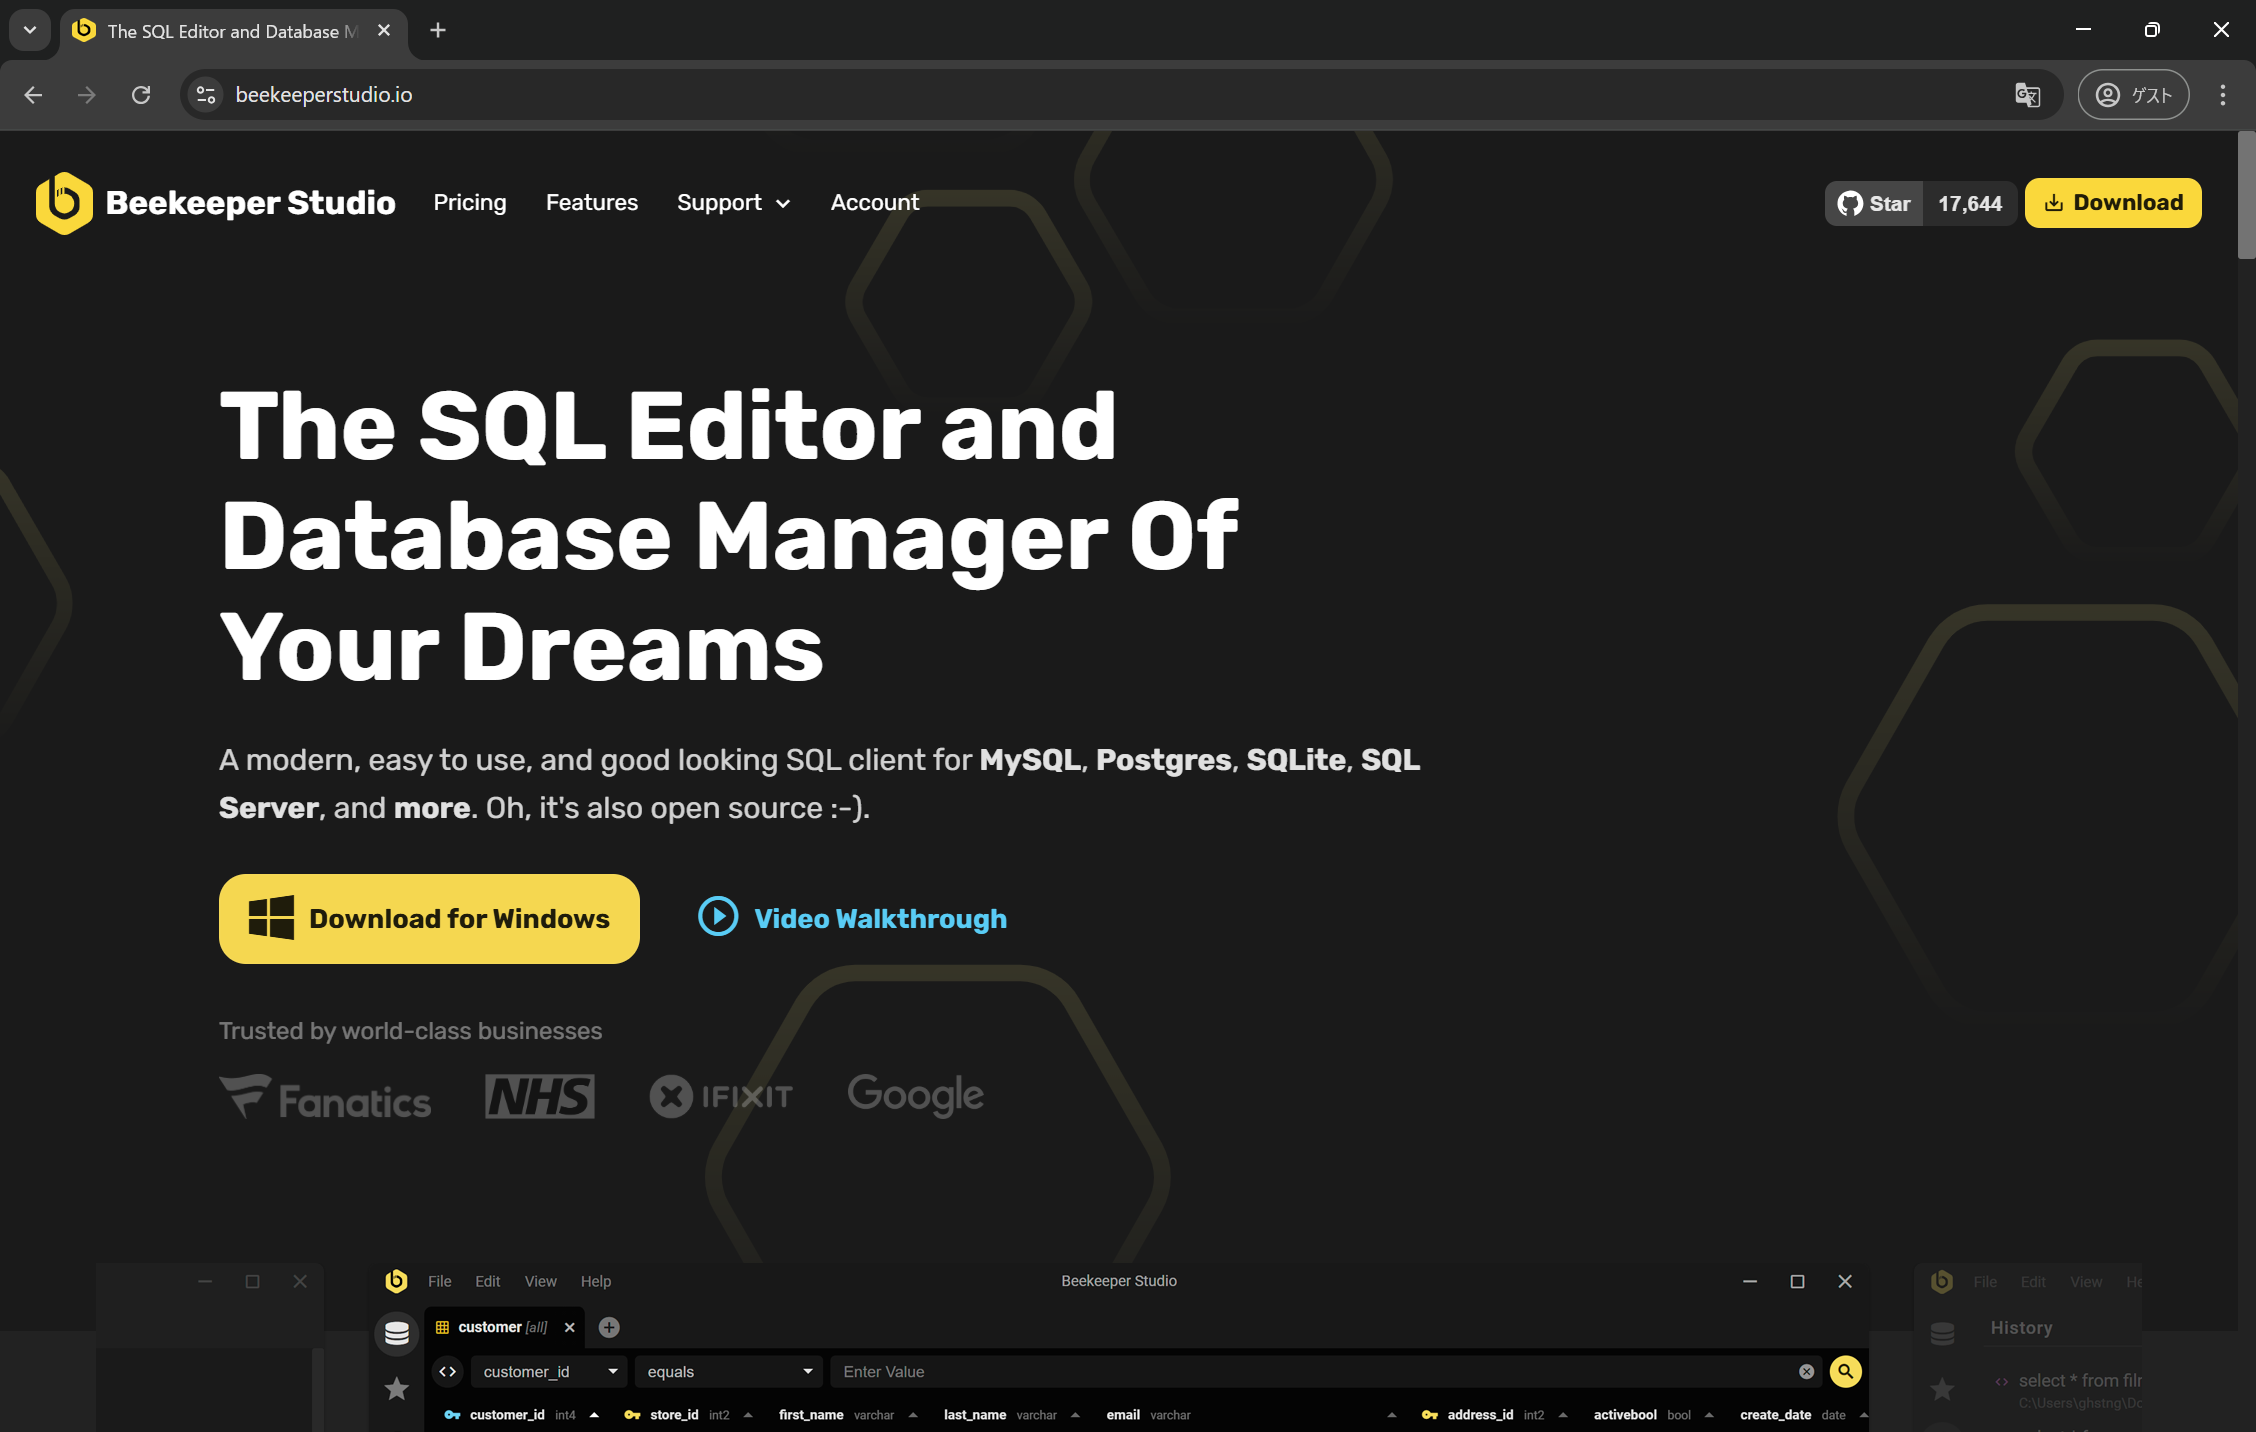2256x1432 pixels.
Task: Click the Beekeeper logo in preview titlebar
Action: tap(397, 1281)
